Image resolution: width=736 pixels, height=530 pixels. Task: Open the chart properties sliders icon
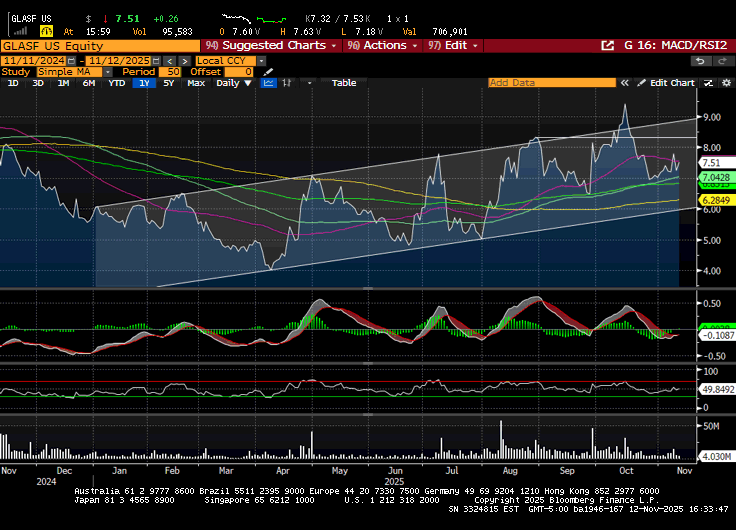click(x=708, y=83)
